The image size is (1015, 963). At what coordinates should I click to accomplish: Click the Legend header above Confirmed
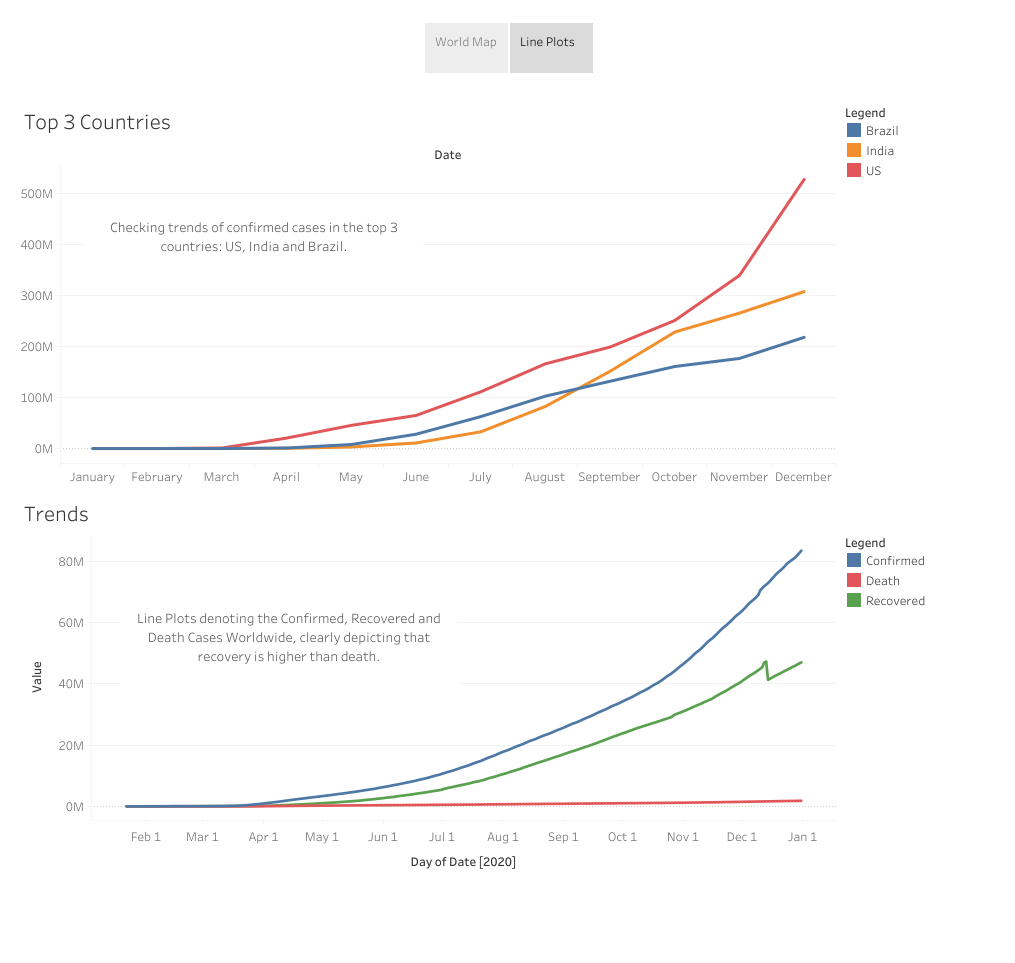pos(865,542)
